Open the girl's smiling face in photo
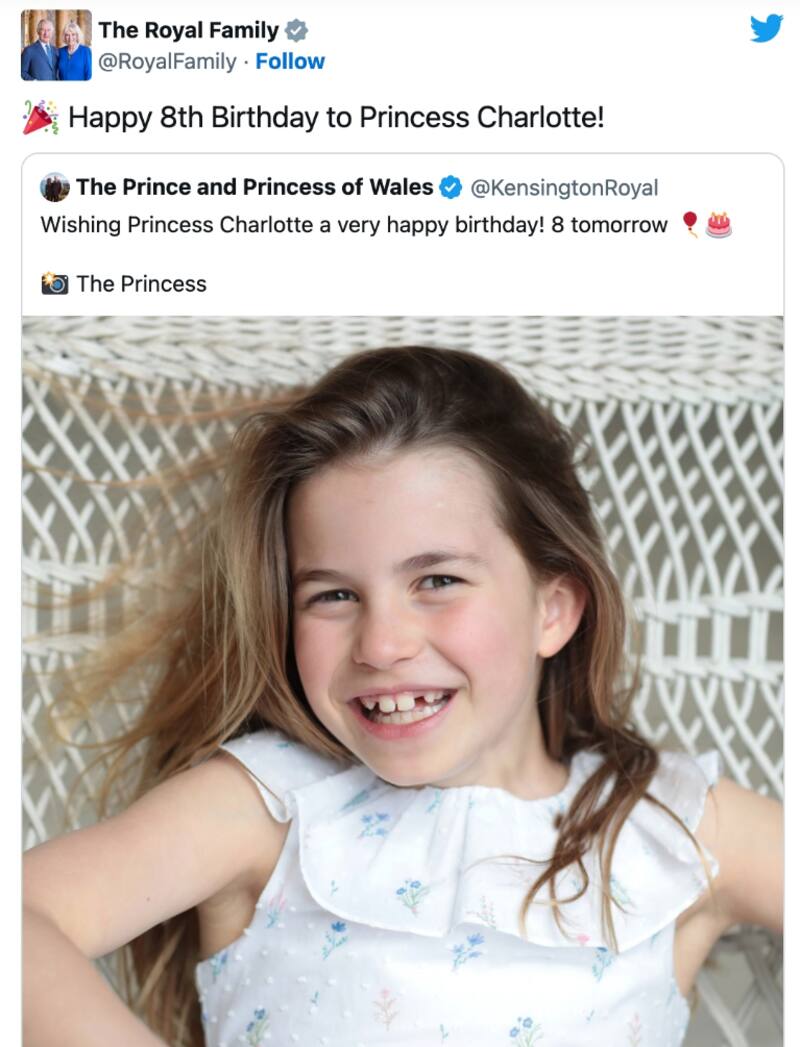Image resolution: width=800 pixels, height=1047 pixels. point(420,620)
